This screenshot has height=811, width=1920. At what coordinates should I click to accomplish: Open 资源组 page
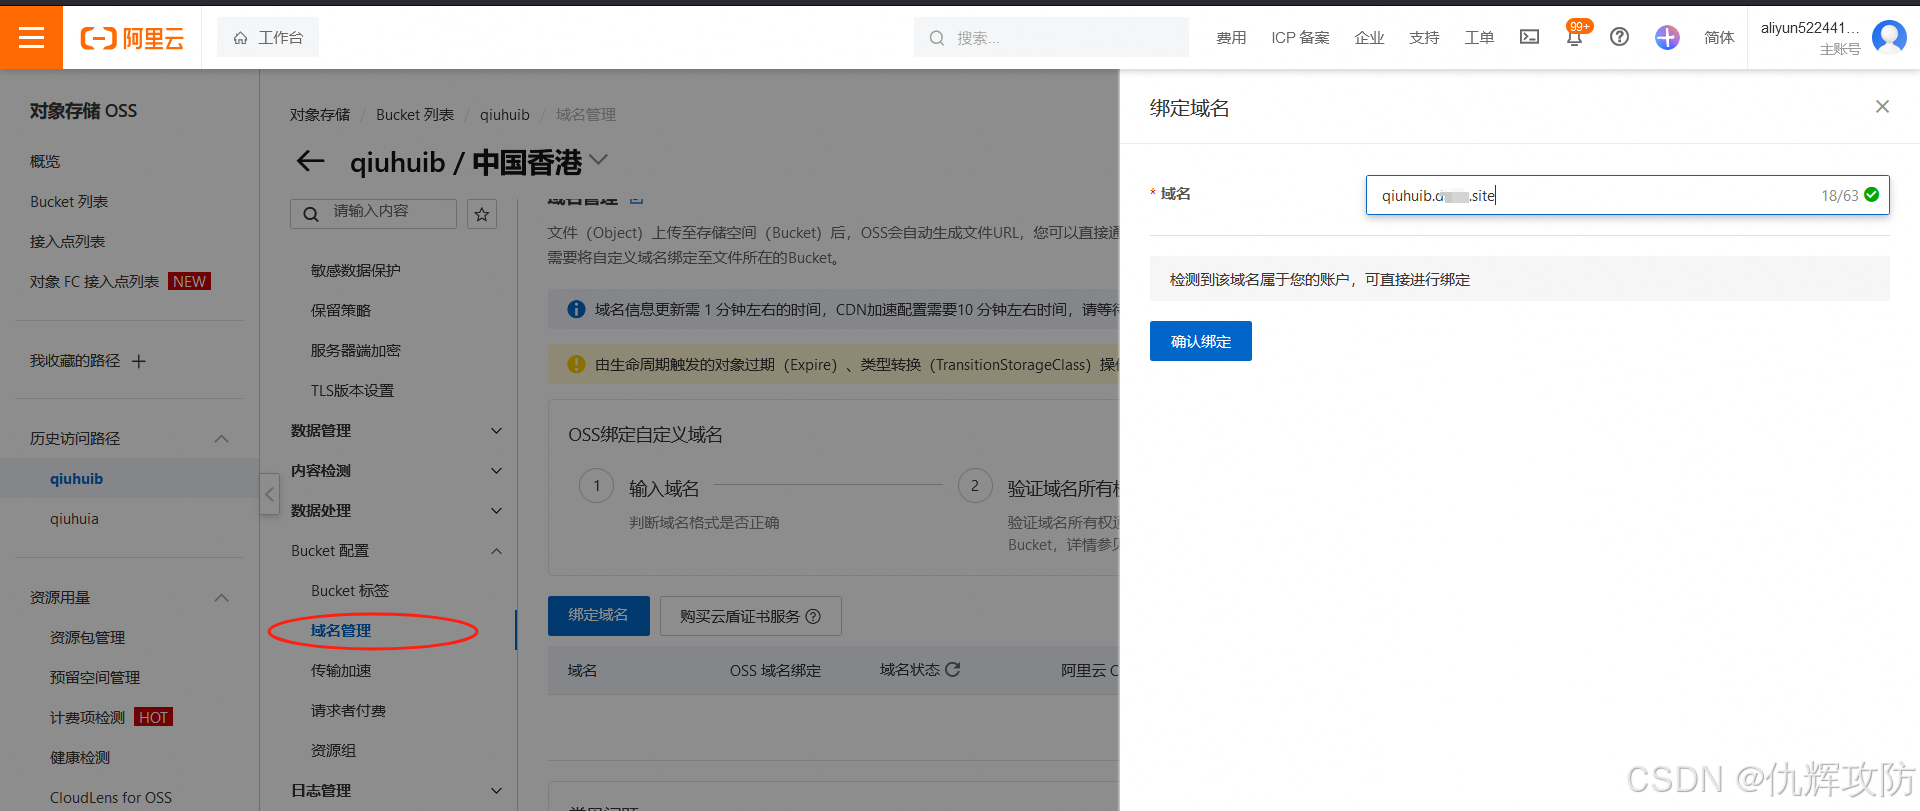[333, 750]
